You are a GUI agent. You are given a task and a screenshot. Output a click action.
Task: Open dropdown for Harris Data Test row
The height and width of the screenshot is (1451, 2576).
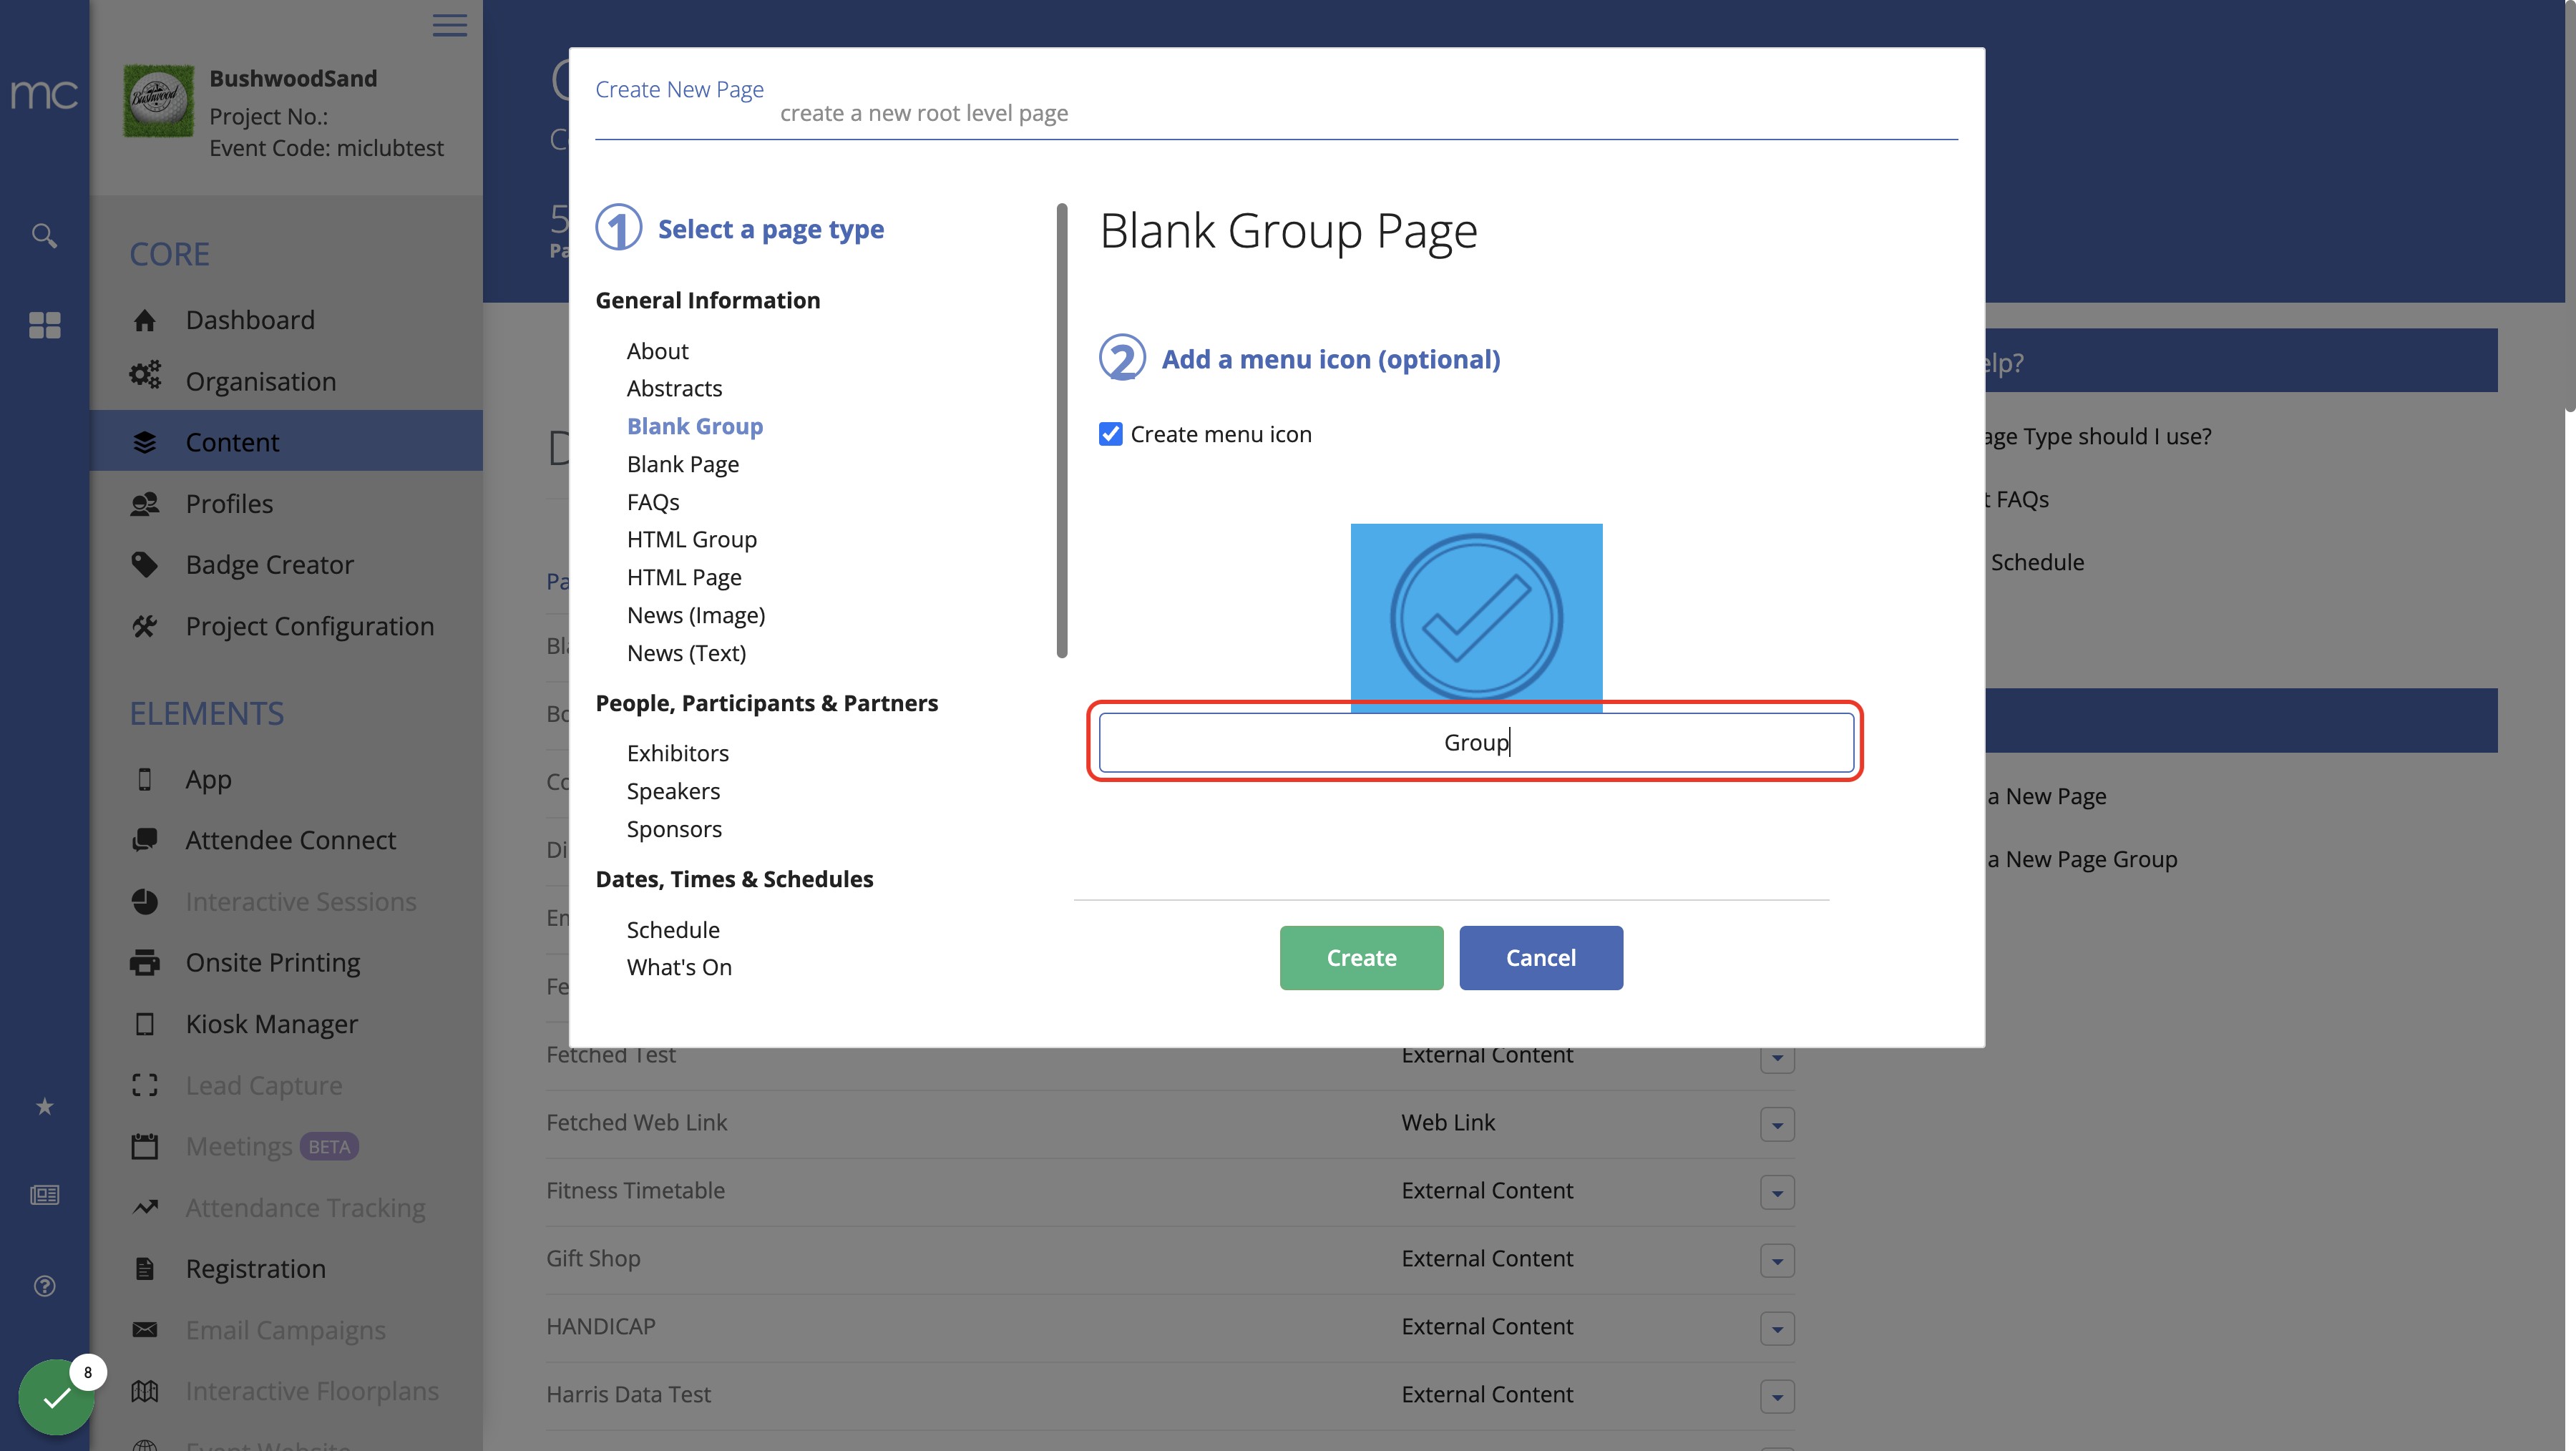1777,1396
